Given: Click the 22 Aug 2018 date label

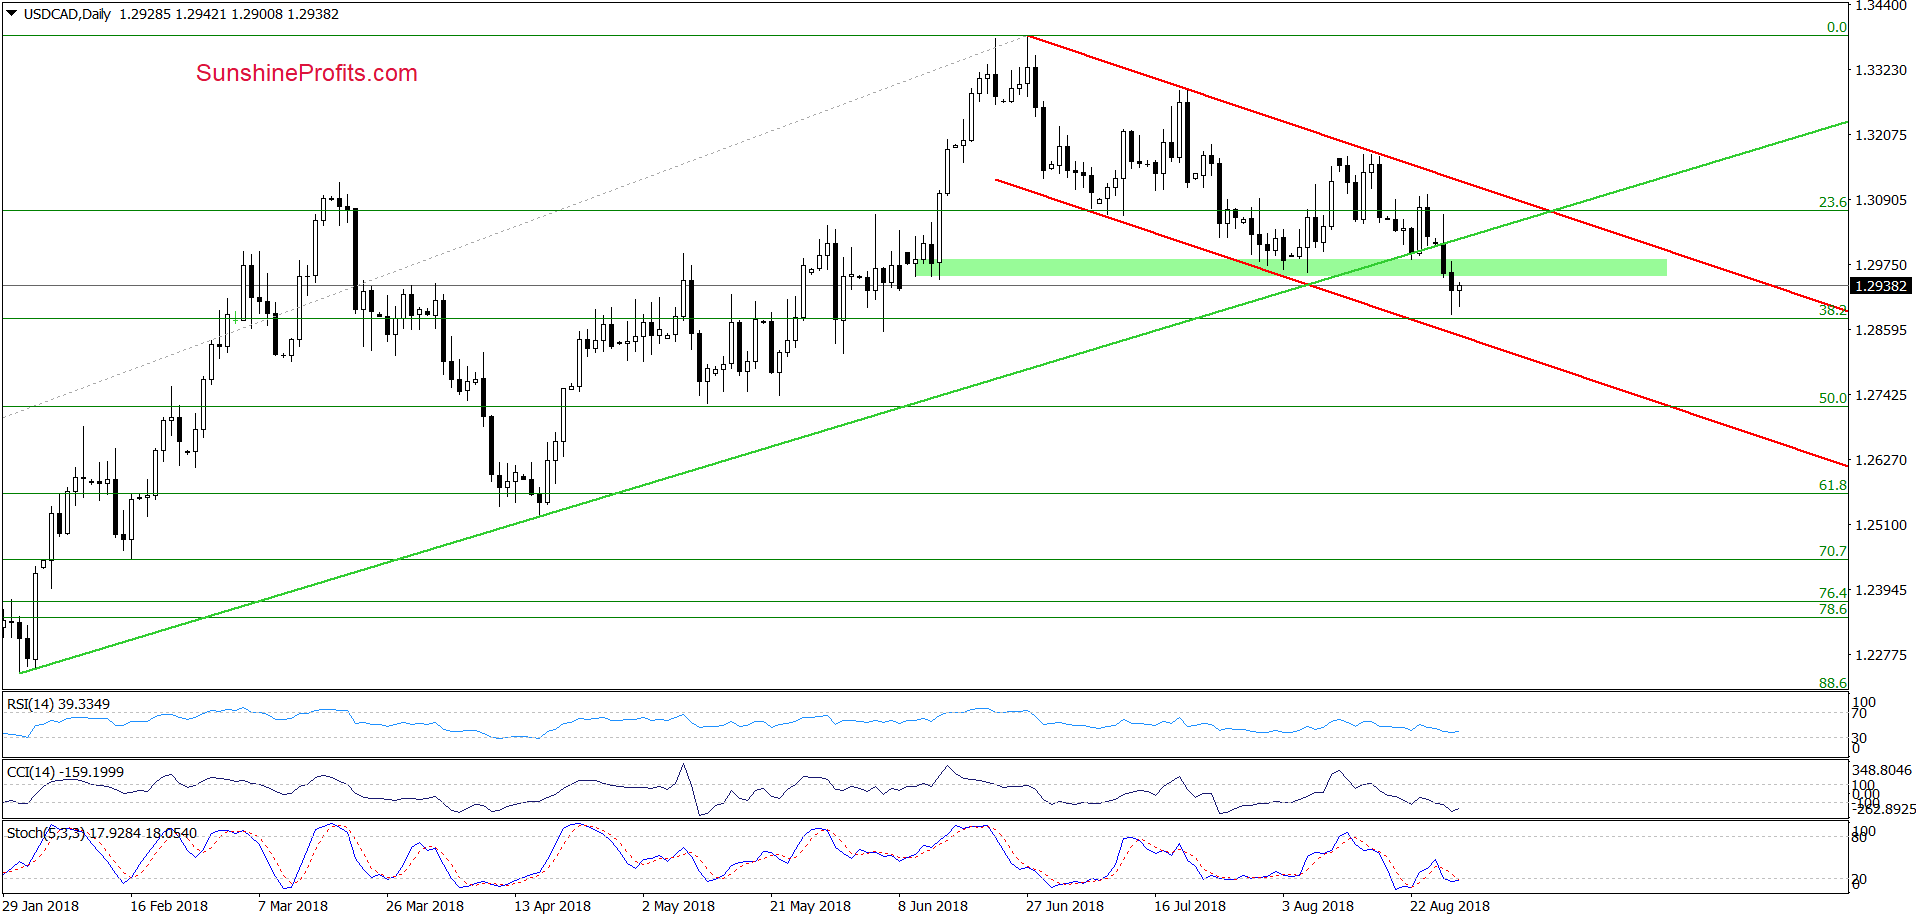Looking at the screenshot, I should coord(1450,906).
